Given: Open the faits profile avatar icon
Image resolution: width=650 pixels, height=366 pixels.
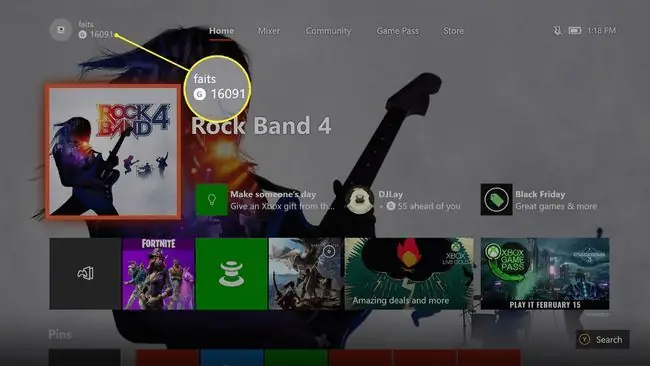Looking at the screenshot, I should [61, 30].
